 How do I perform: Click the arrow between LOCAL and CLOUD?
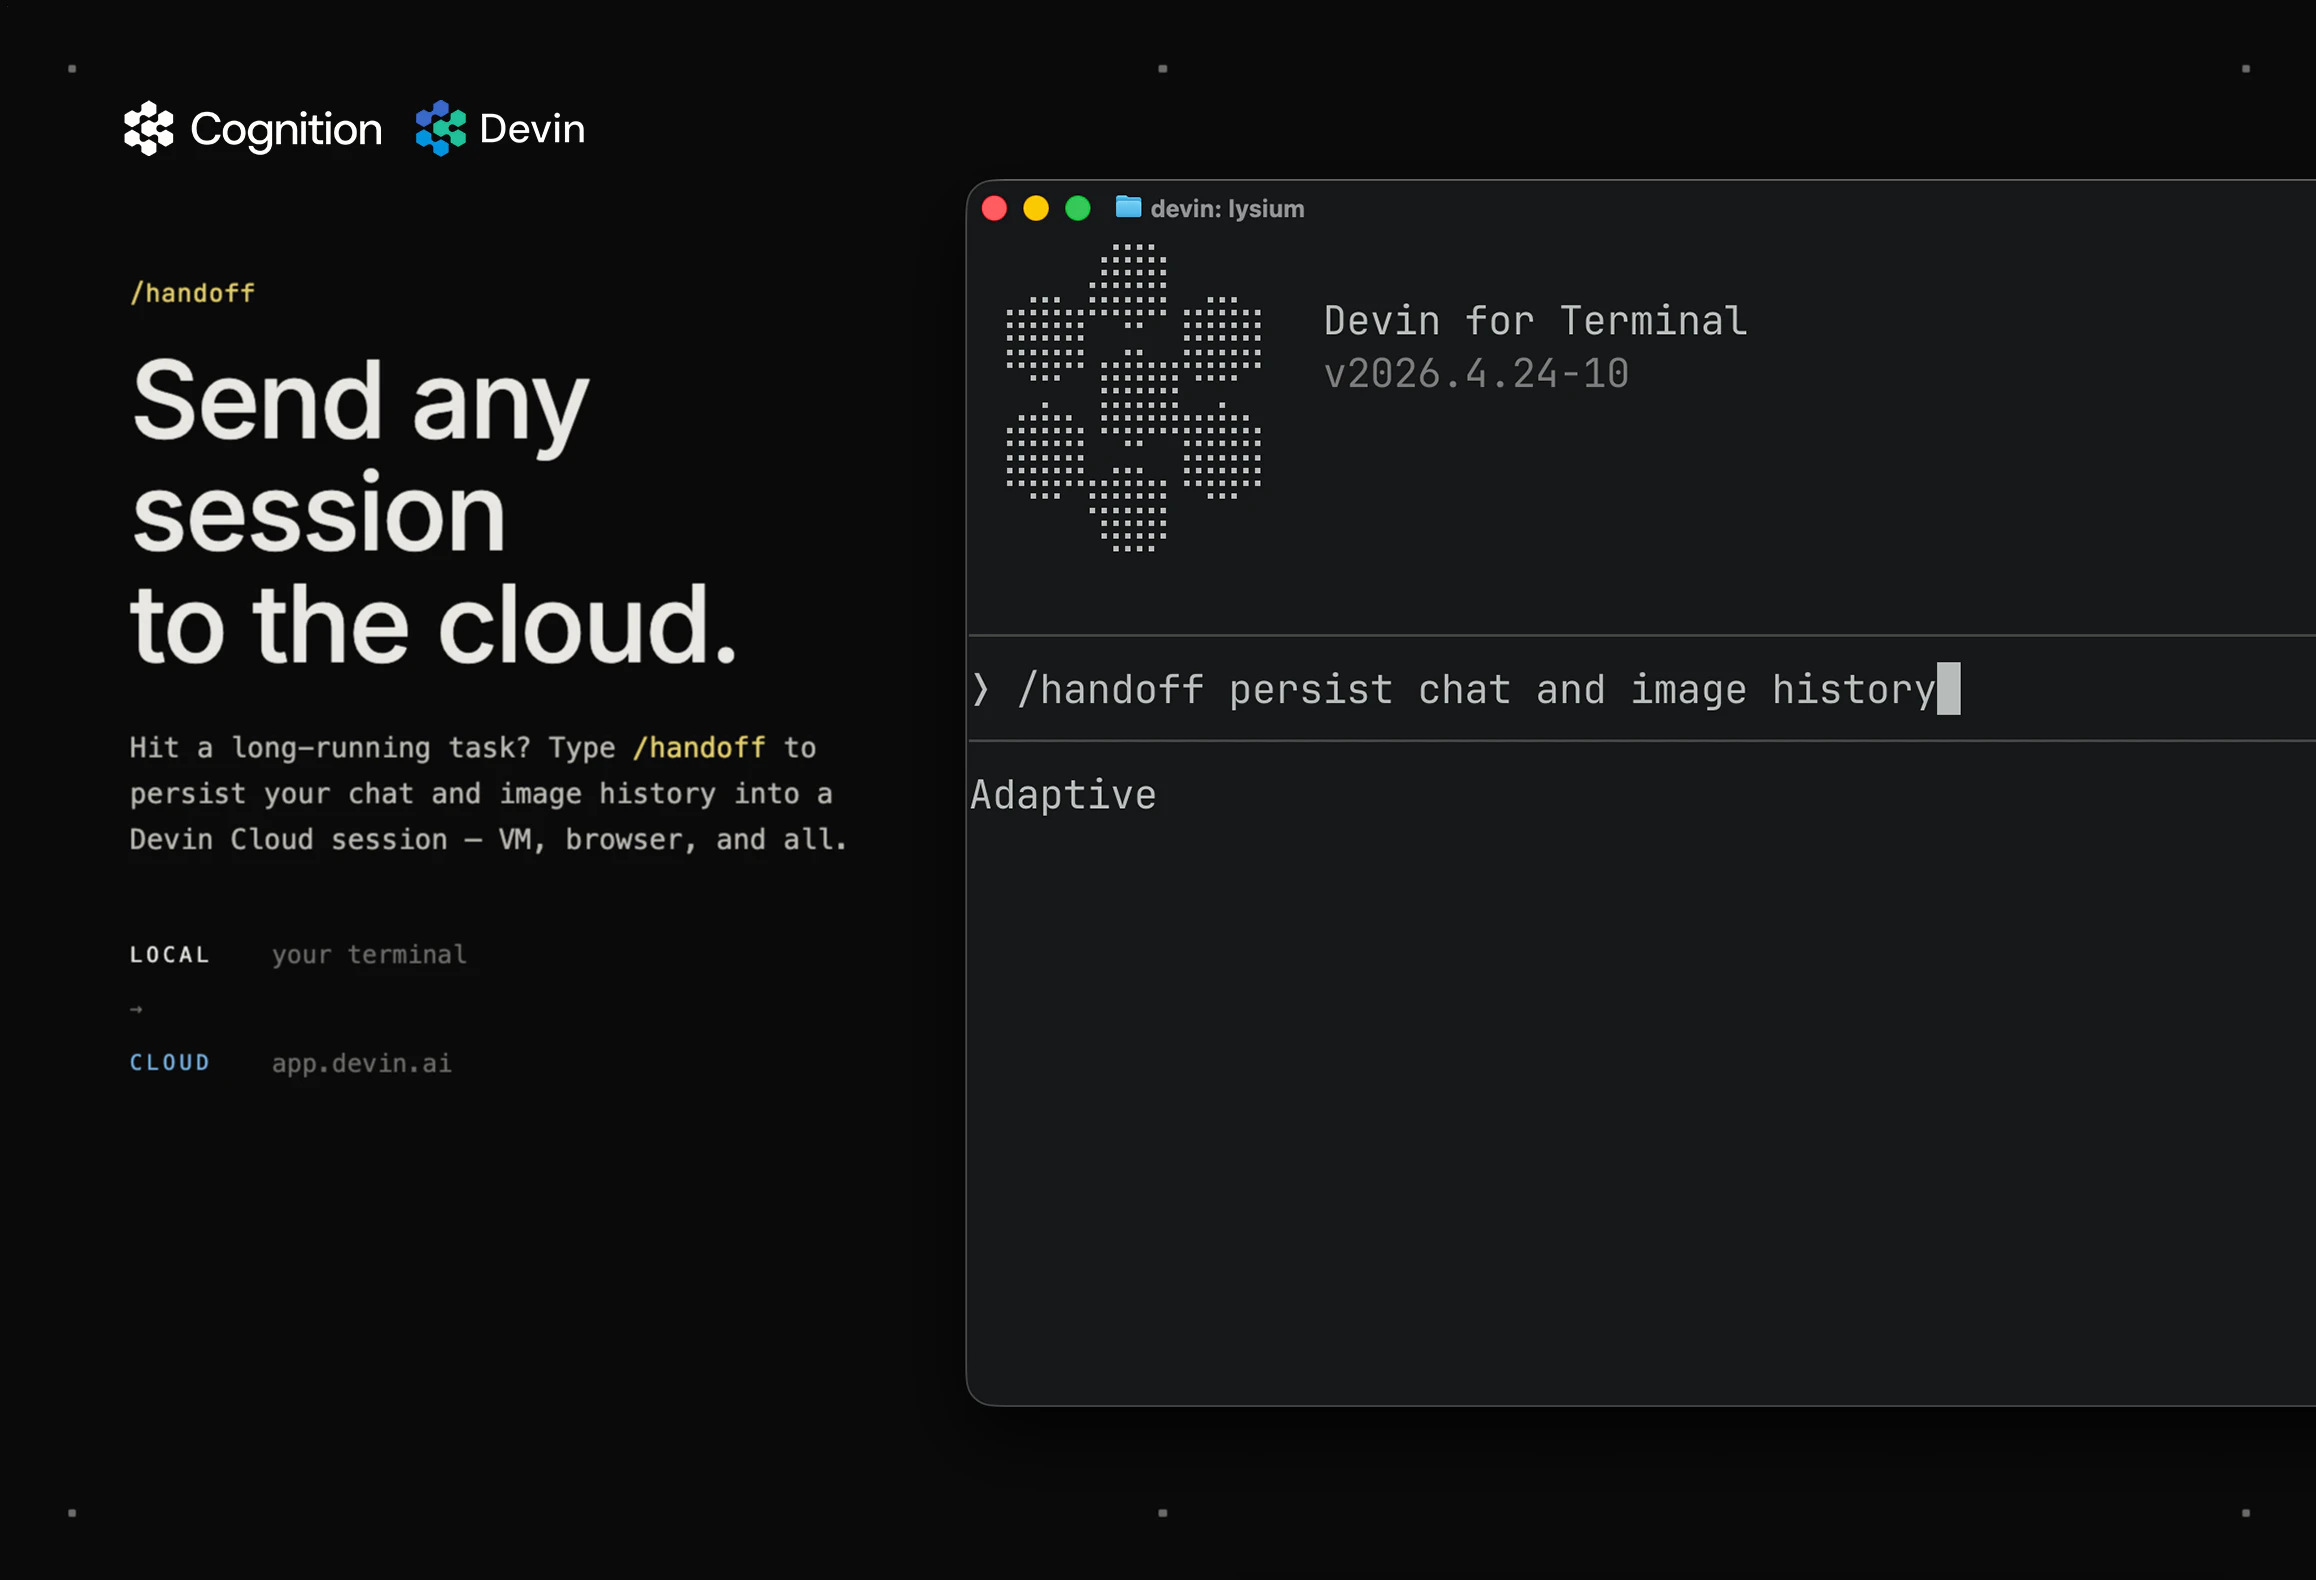click(137, 1008)
